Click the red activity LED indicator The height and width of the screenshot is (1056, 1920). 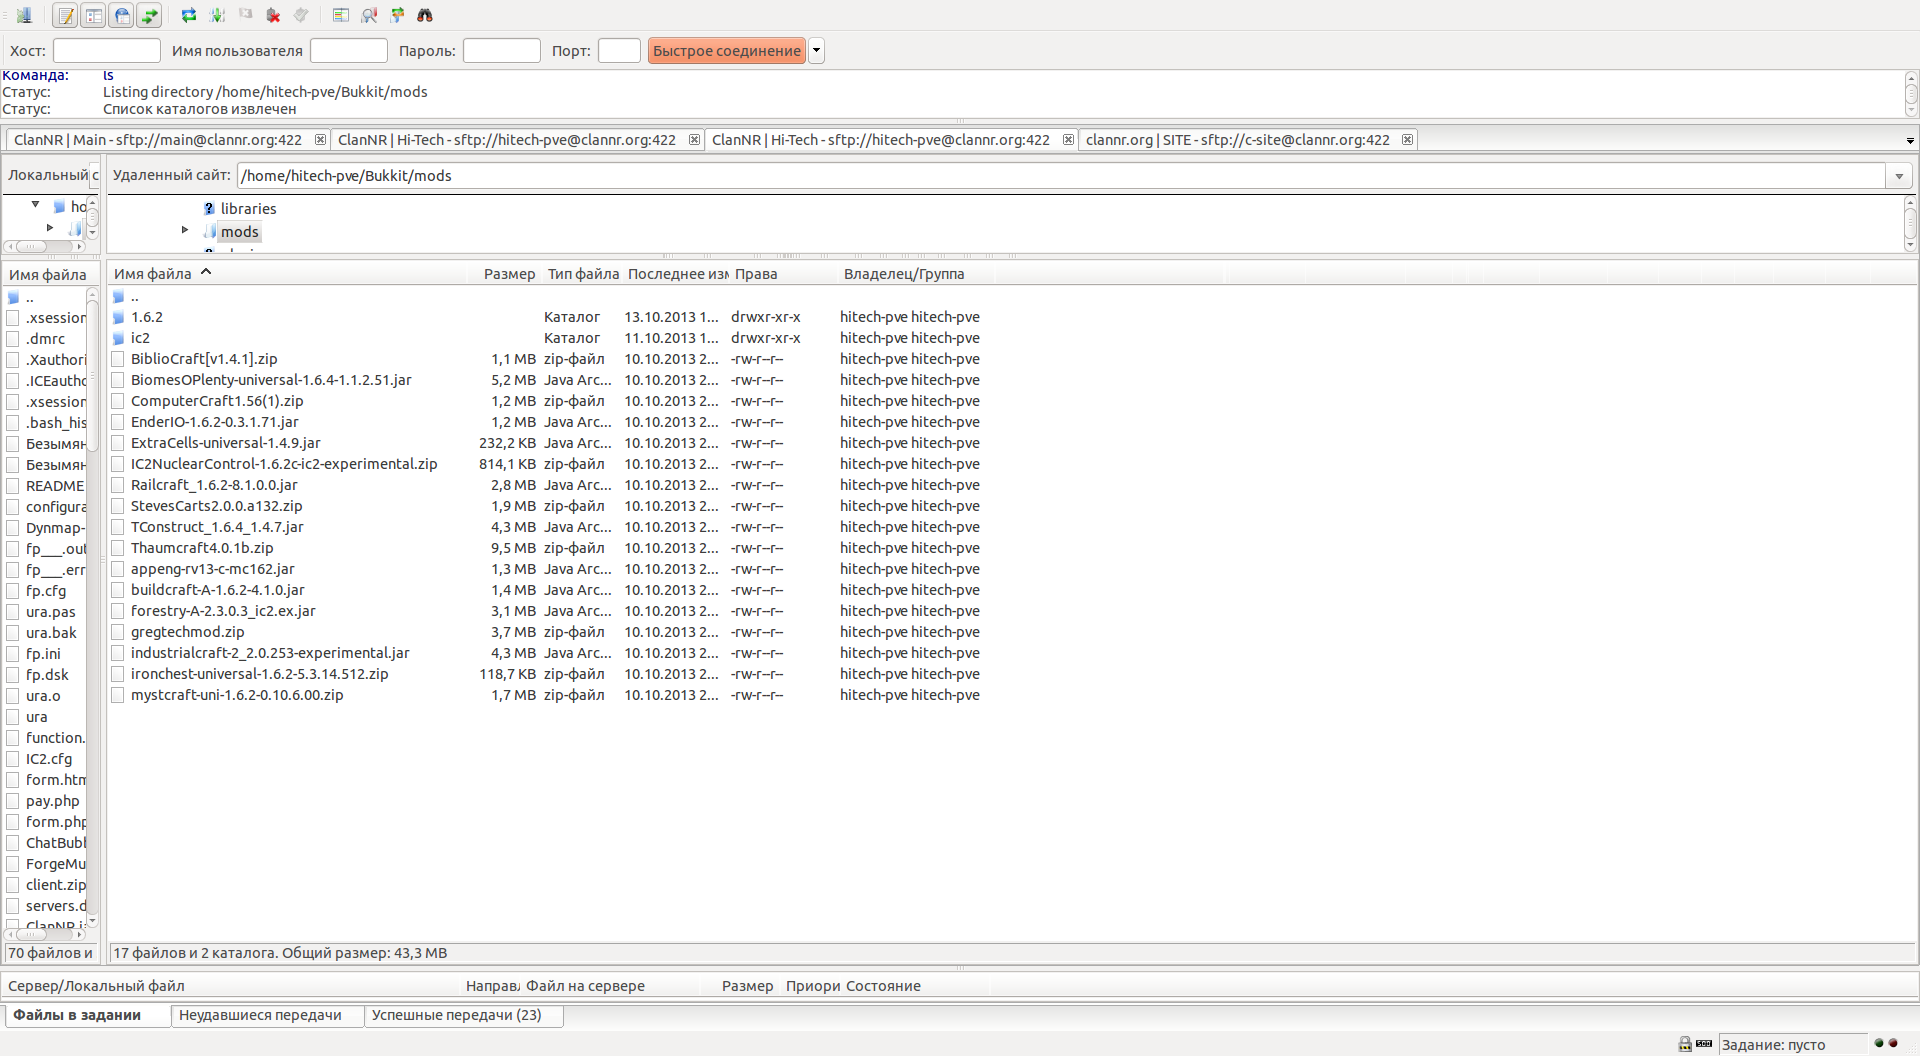tap(1893, 1043)
